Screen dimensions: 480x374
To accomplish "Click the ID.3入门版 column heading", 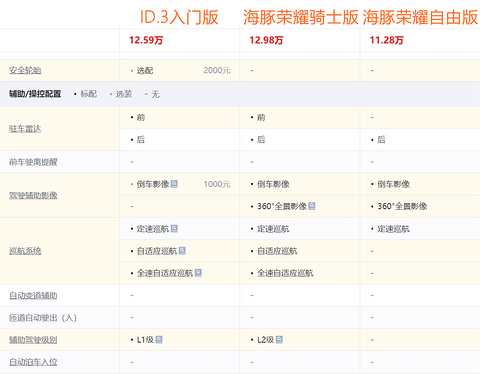I will click(x=179, y=17).
